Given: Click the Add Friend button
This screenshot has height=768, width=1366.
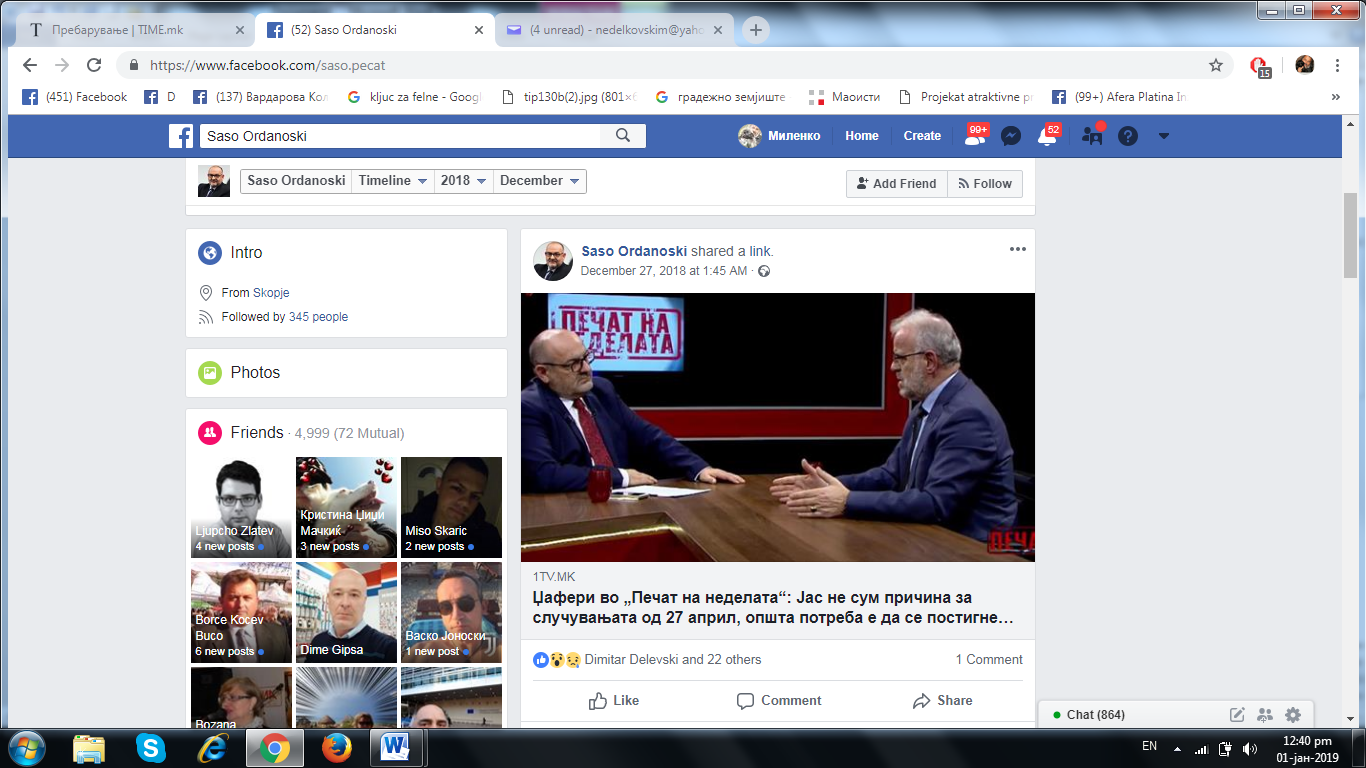Looking at the screenshot, I should click(897, 184).
